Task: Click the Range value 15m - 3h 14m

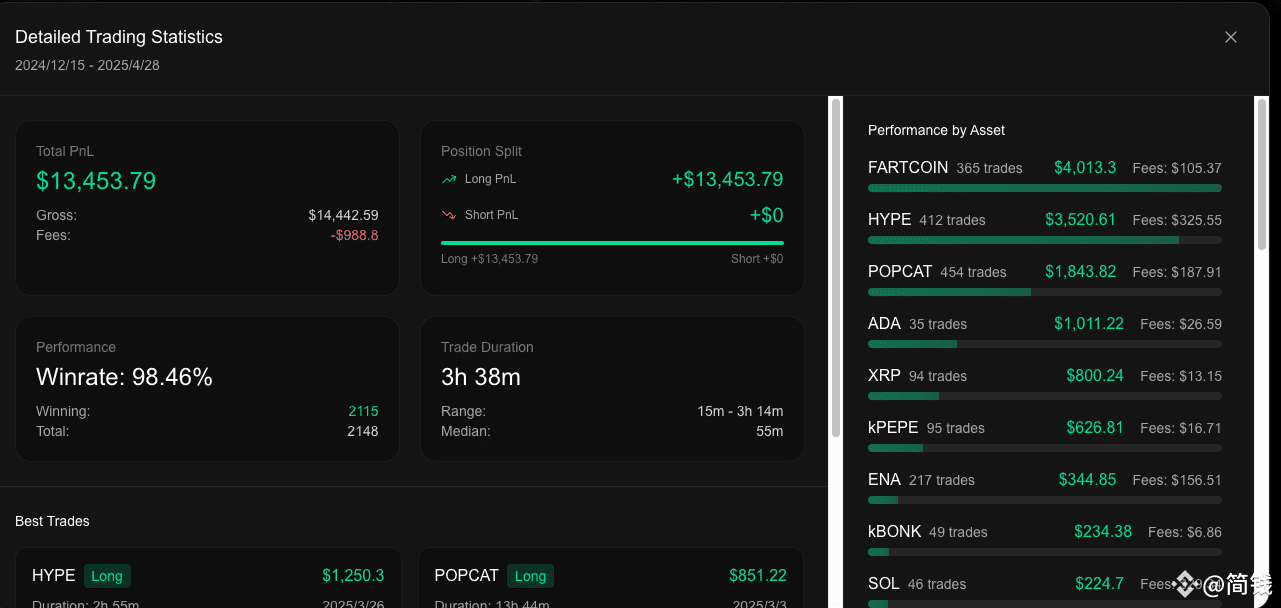Action: [x=740, y=411]
